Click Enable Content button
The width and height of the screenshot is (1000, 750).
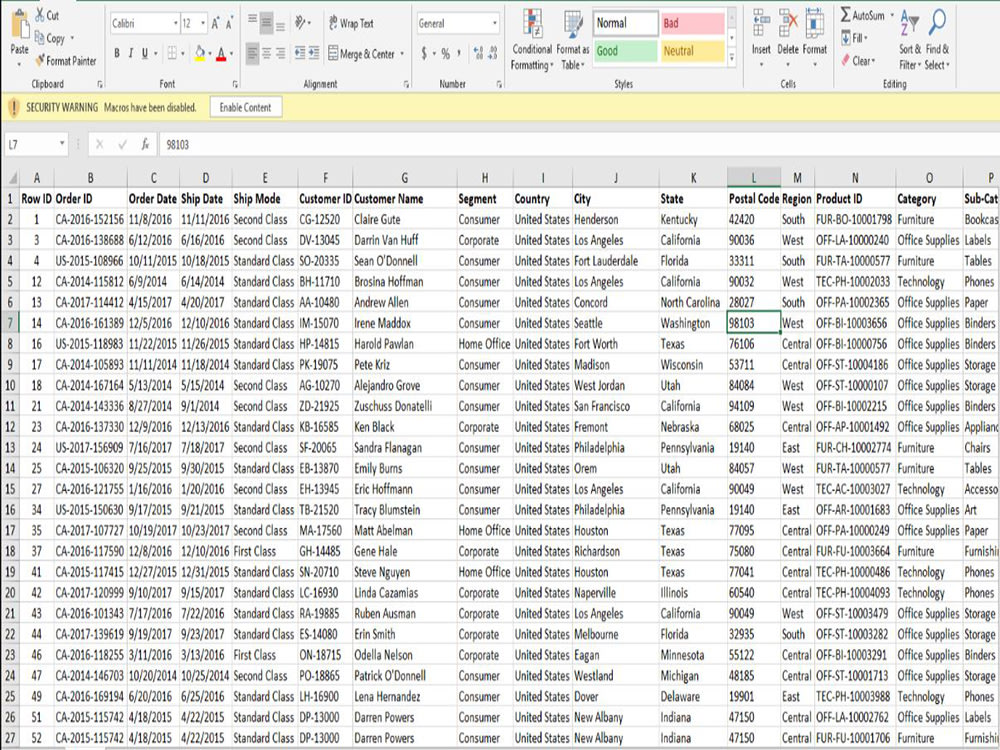[246, 108]
